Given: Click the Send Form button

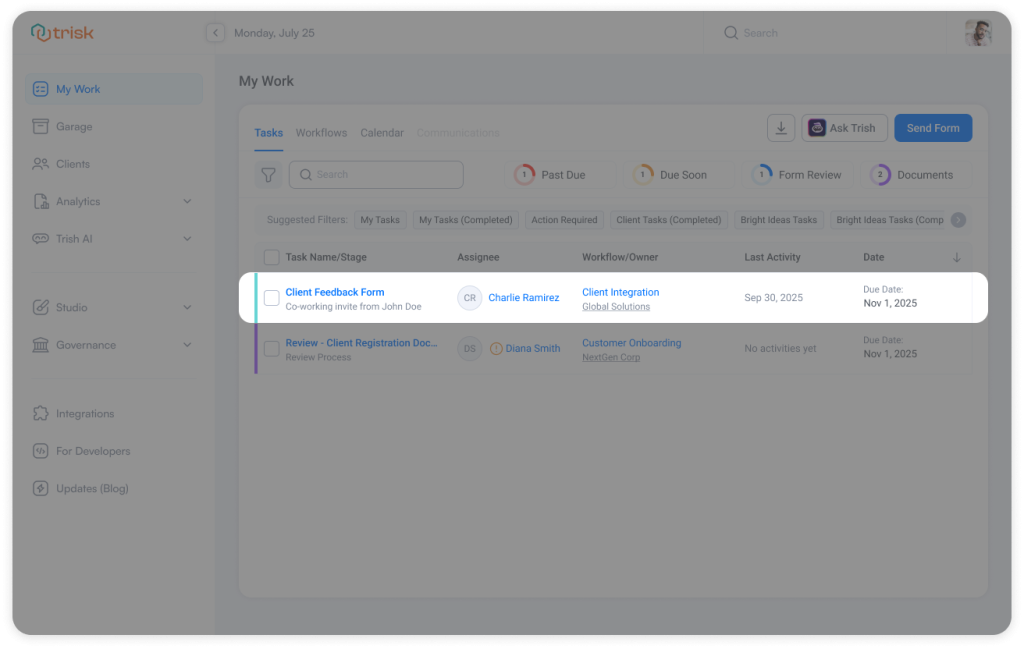Looking at the screenshot, I should click(x=933, y=127).
